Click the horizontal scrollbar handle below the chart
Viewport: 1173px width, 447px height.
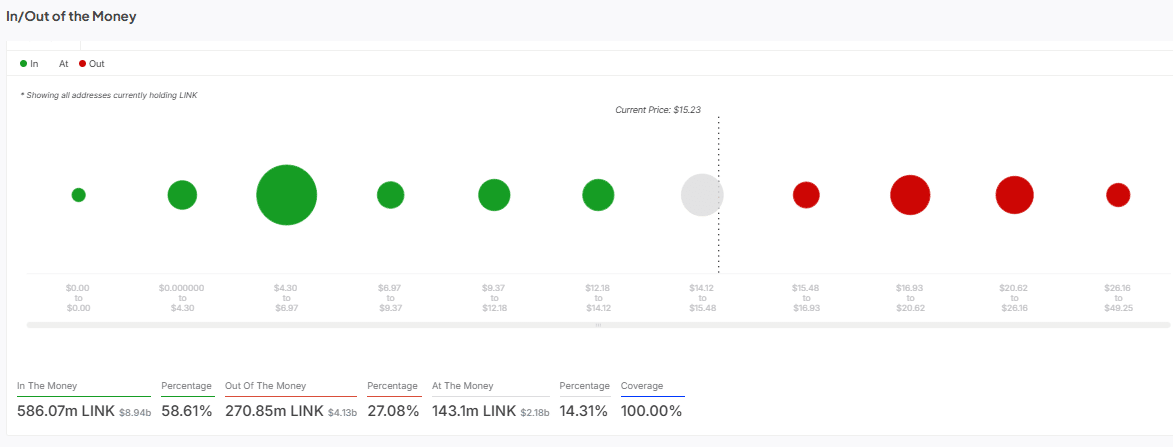pos(598,325)
